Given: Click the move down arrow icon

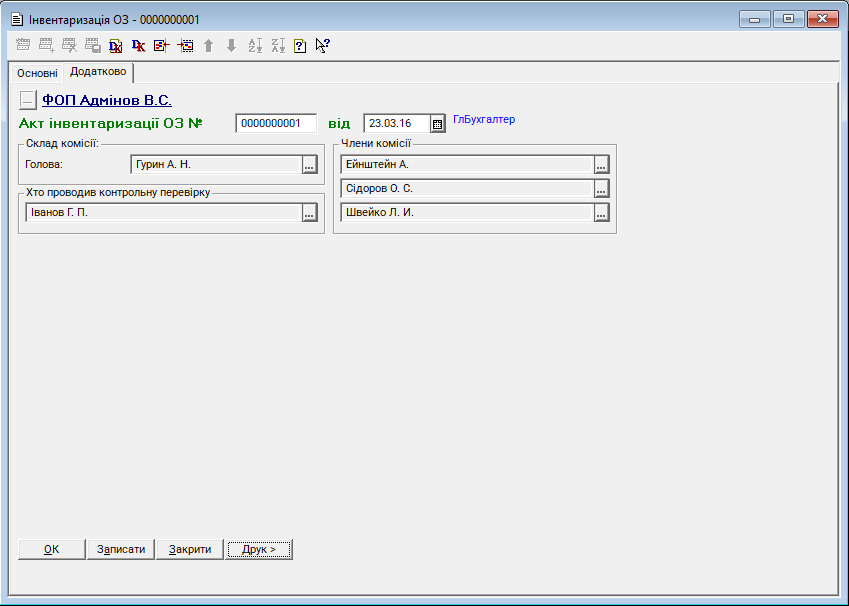Looking at the screenshot, I should point(231,45).
